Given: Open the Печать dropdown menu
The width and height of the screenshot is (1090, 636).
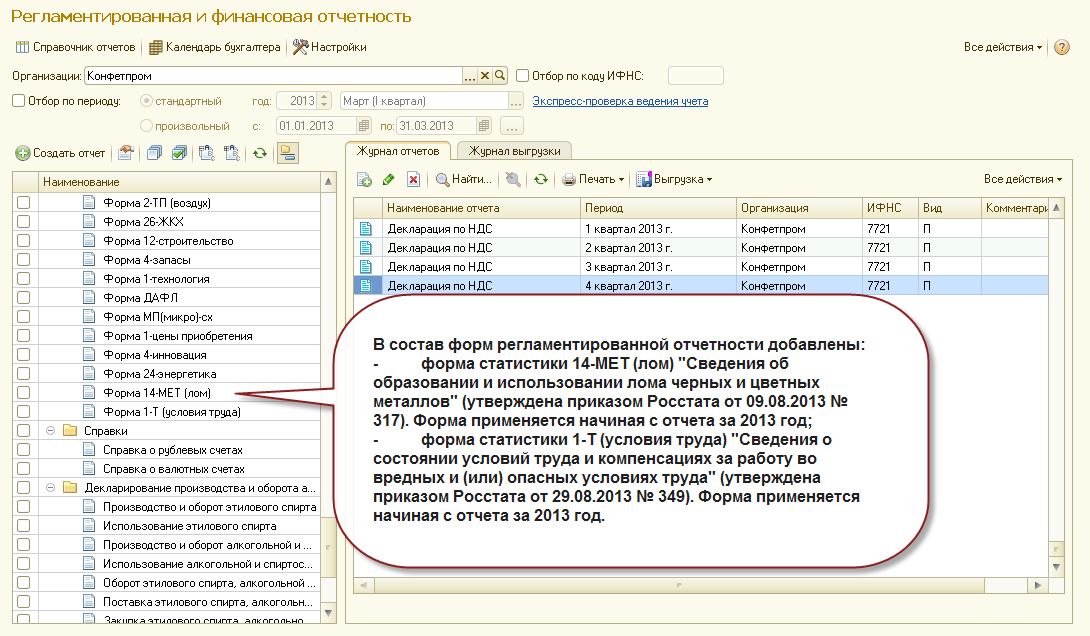Looking at the screenshot, I should click(x=593, y=180).
